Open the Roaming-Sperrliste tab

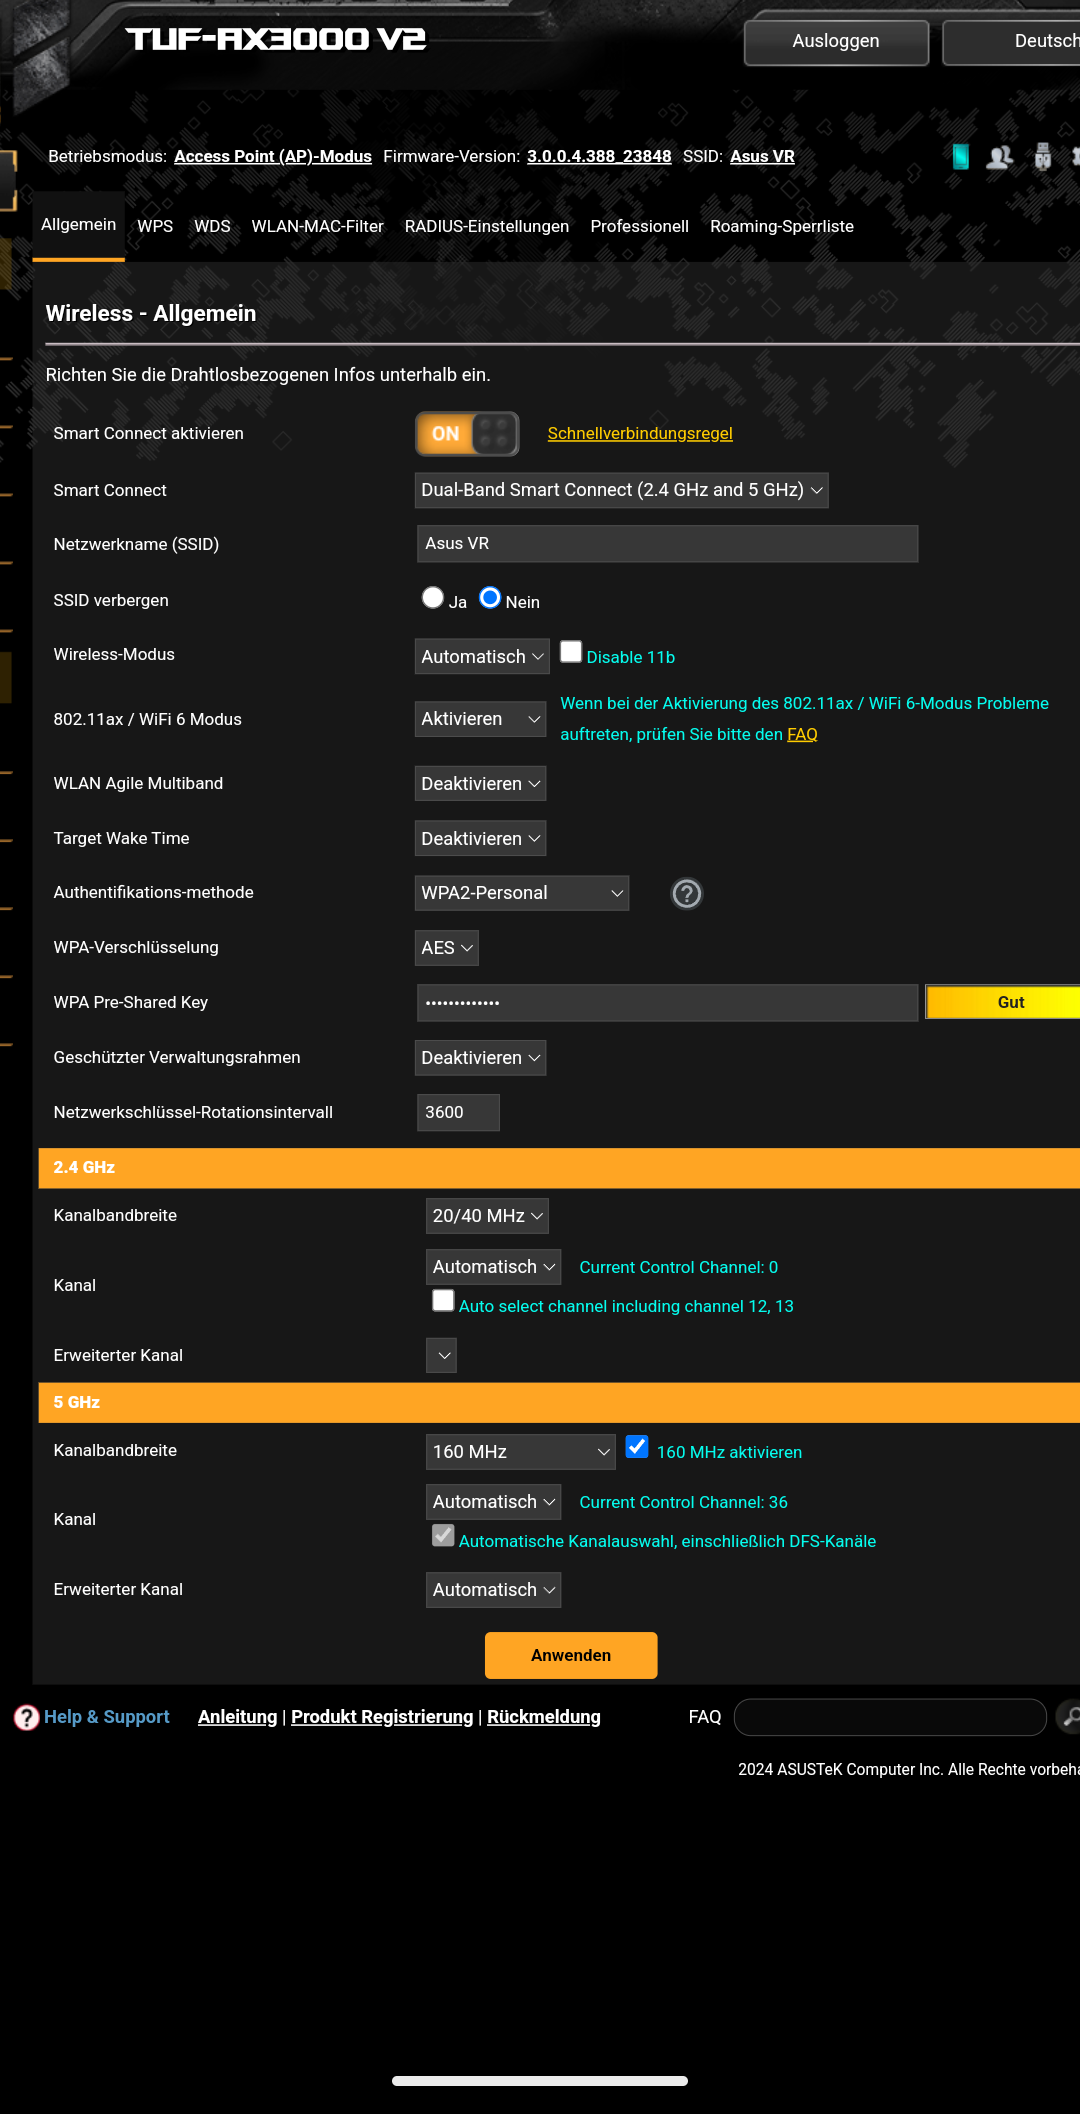coord(782,226)
